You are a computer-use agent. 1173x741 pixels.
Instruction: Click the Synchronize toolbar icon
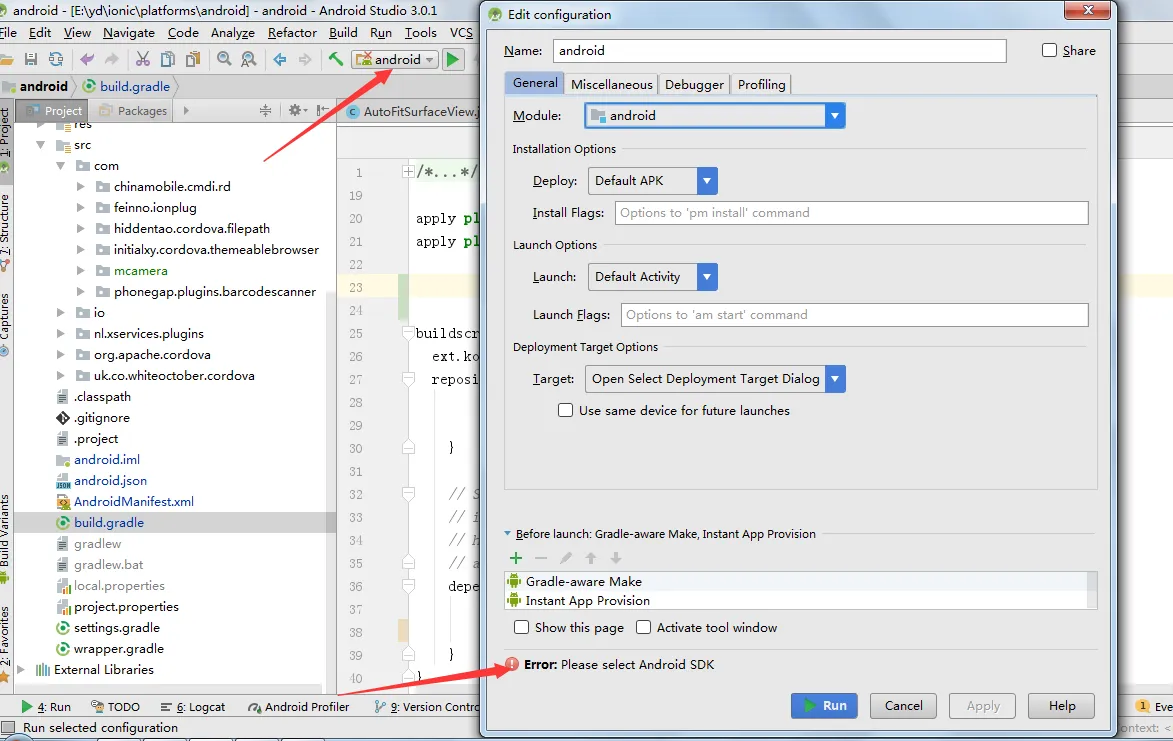[x=56, y=59]
